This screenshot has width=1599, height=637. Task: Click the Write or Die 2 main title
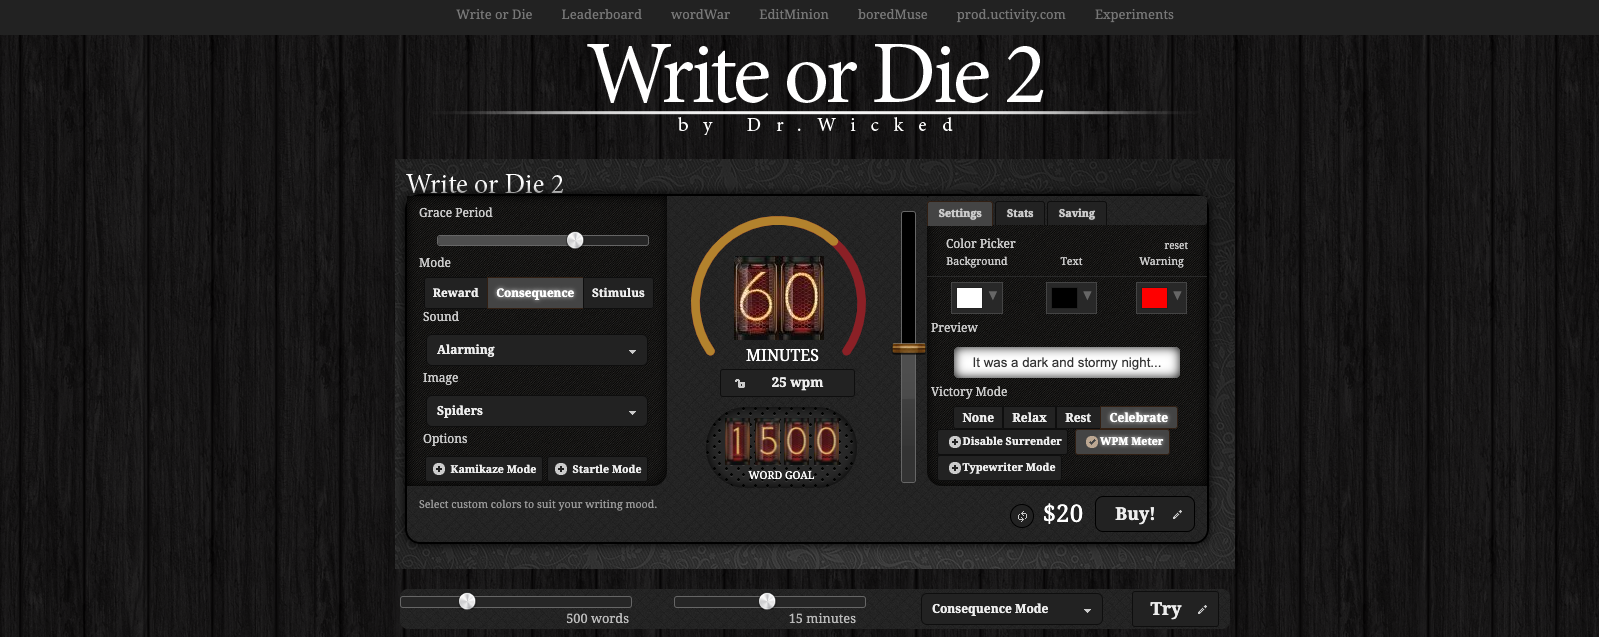coord(816,75)
